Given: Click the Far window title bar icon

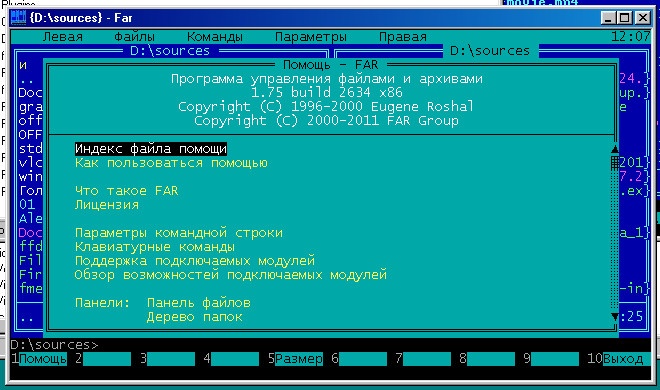Looking at the screenshot, I should (18, 18).
